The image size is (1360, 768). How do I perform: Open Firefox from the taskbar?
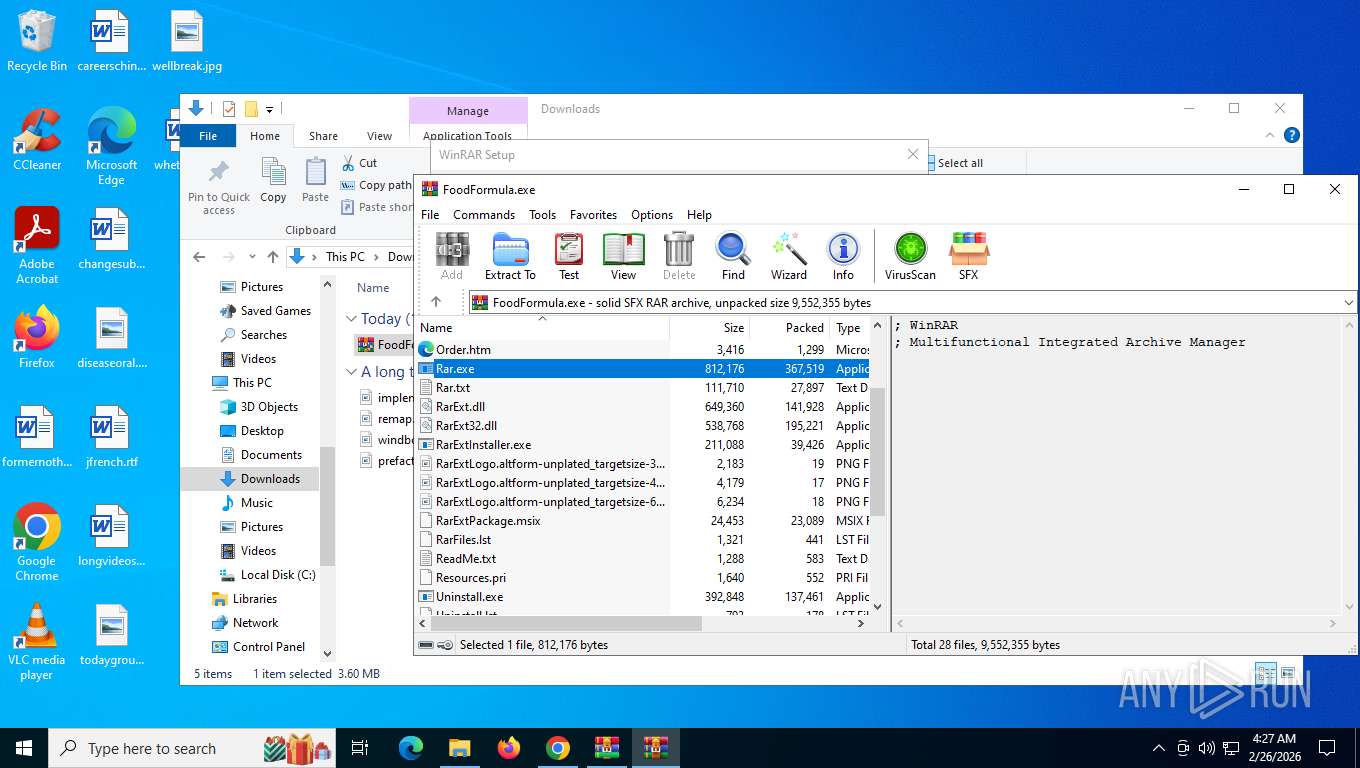click(x=509, y=748)
